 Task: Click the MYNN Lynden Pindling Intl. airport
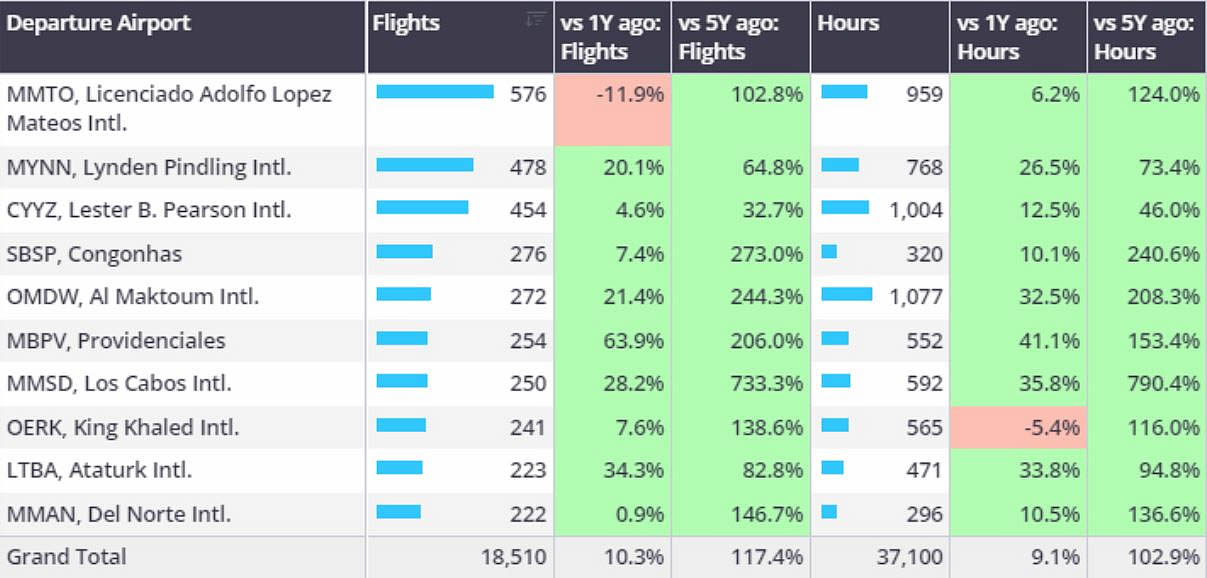click(x=149, y=167)
